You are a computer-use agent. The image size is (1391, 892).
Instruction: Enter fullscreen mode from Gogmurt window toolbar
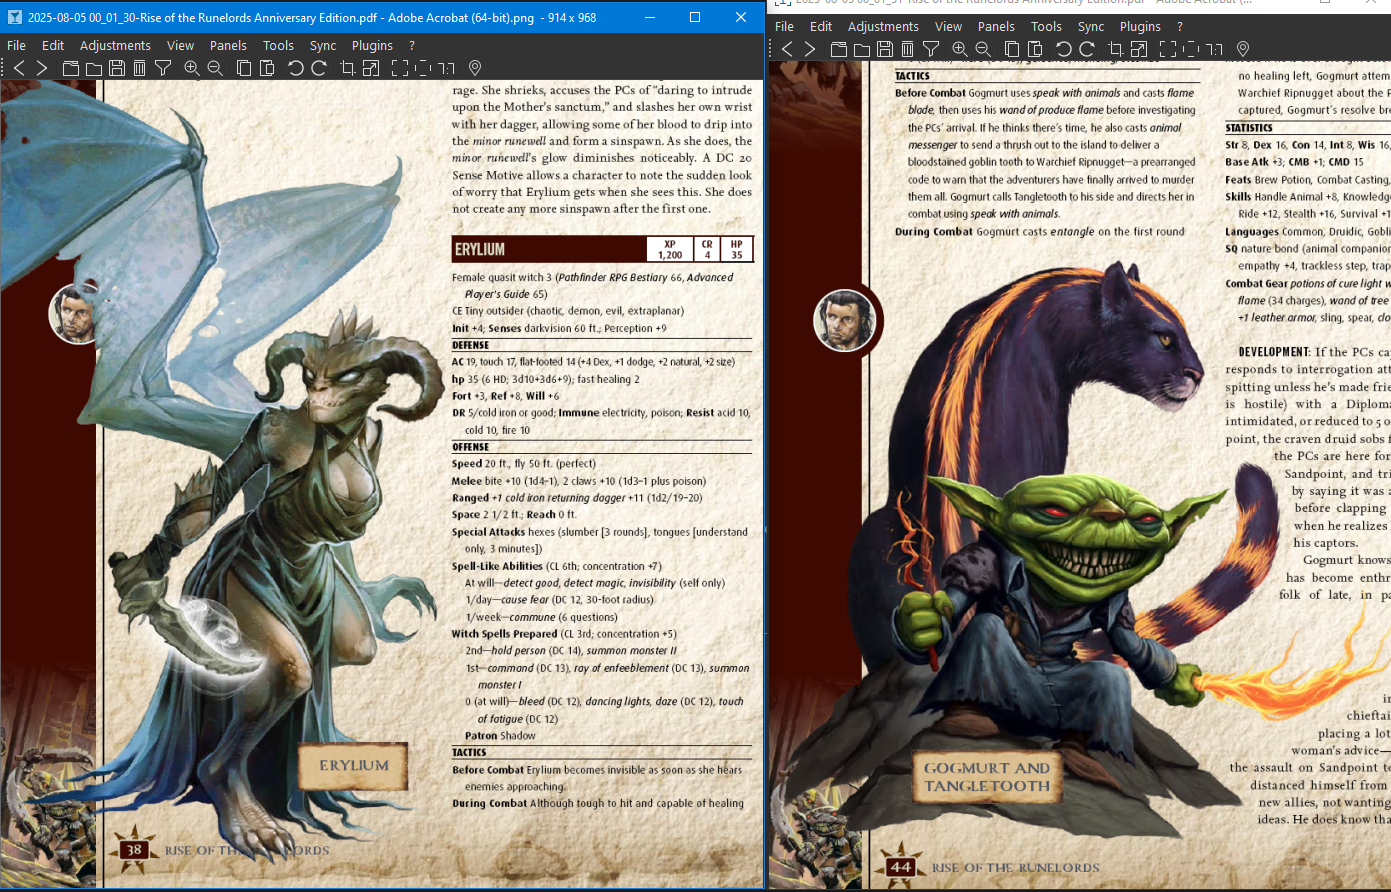pyautogui.click(x=1168, y=49)
